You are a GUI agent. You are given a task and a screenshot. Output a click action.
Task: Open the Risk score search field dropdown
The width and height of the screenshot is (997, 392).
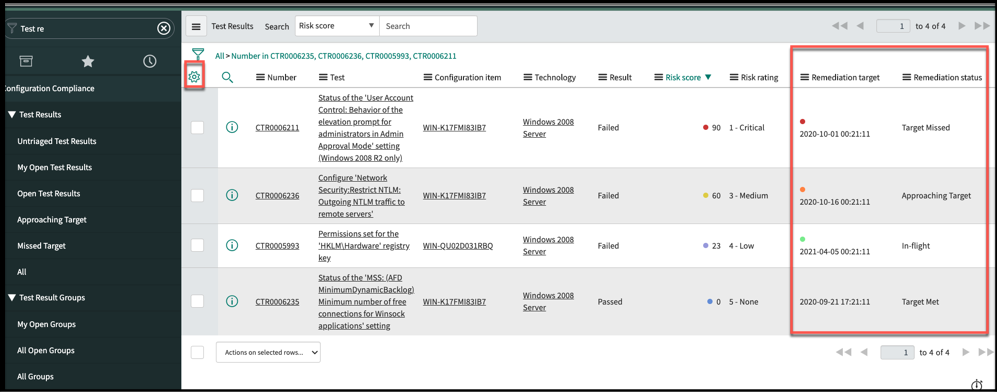[x=337, y=26]
